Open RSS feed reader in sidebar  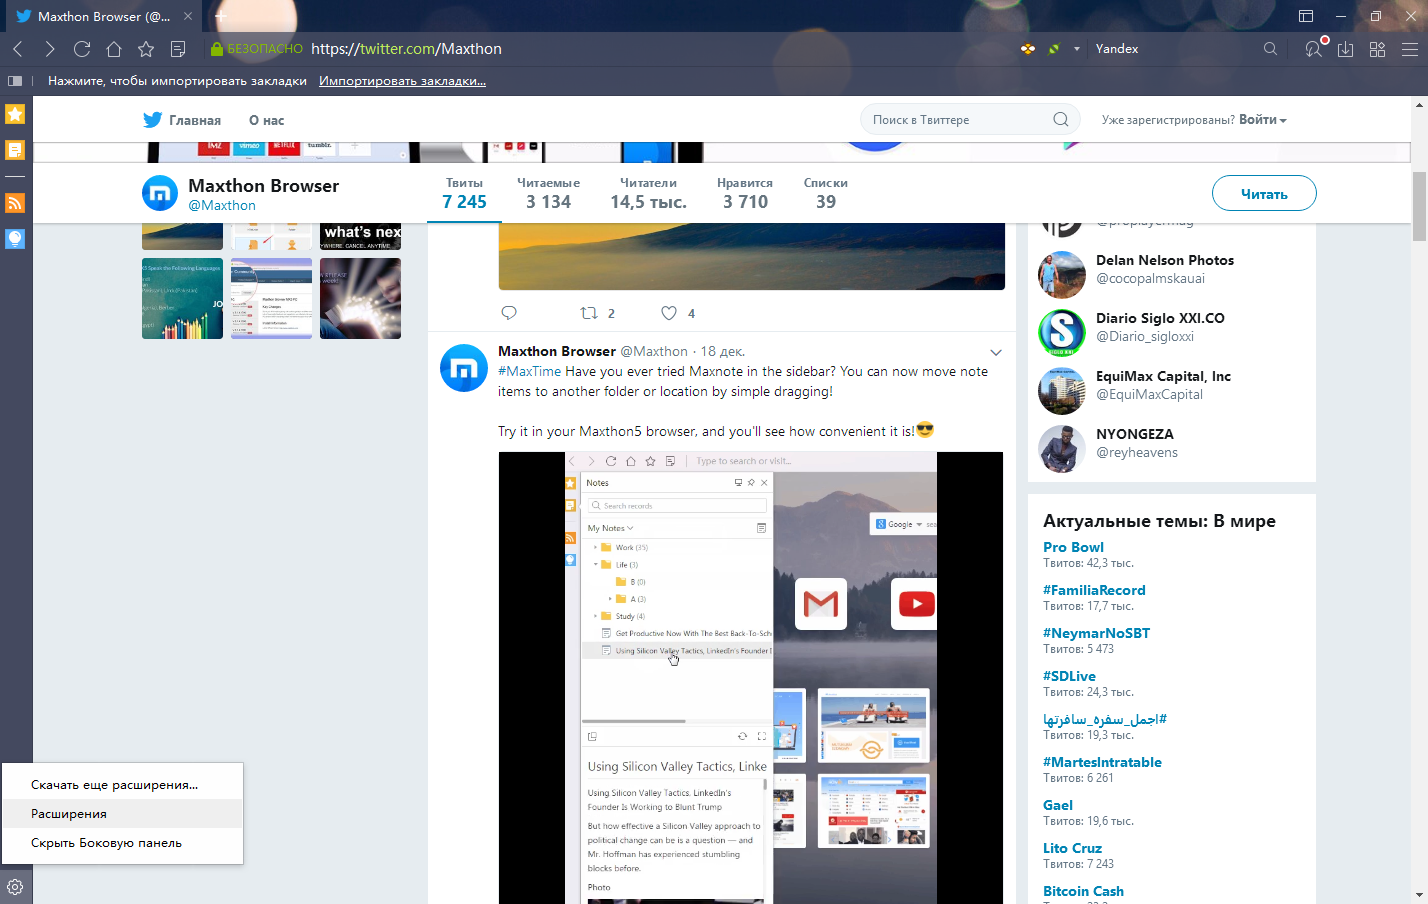(15, 203)
